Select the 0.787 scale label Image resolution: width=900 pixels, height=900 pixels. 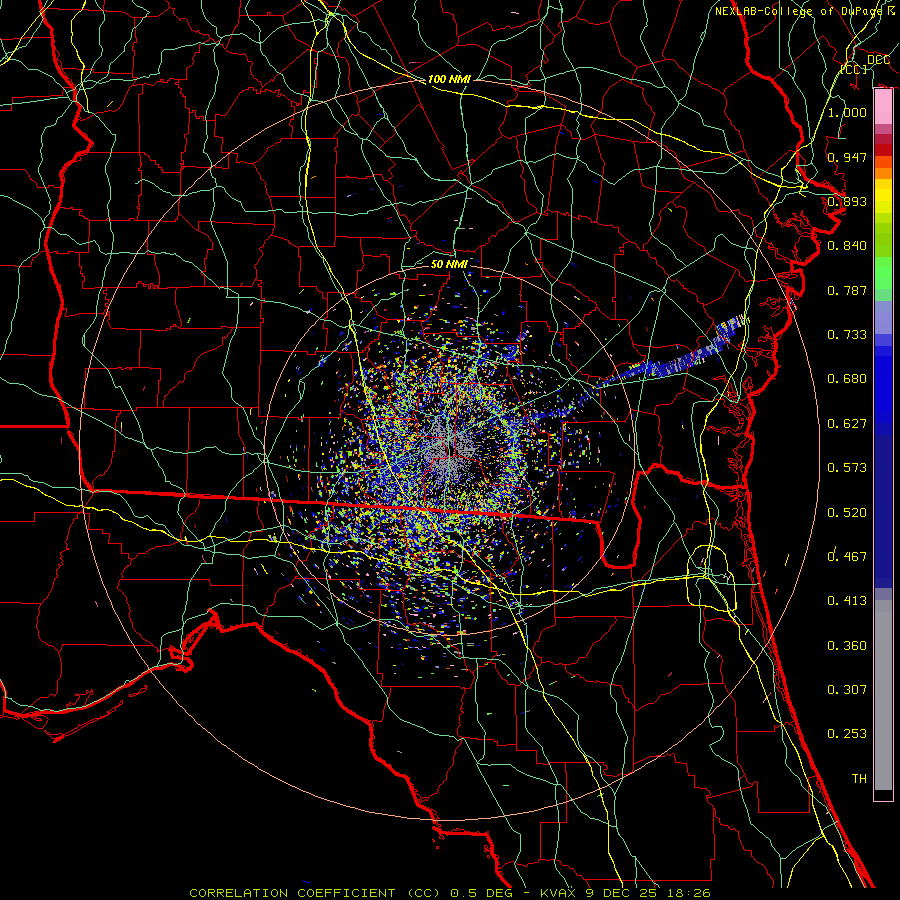(847, 290)
